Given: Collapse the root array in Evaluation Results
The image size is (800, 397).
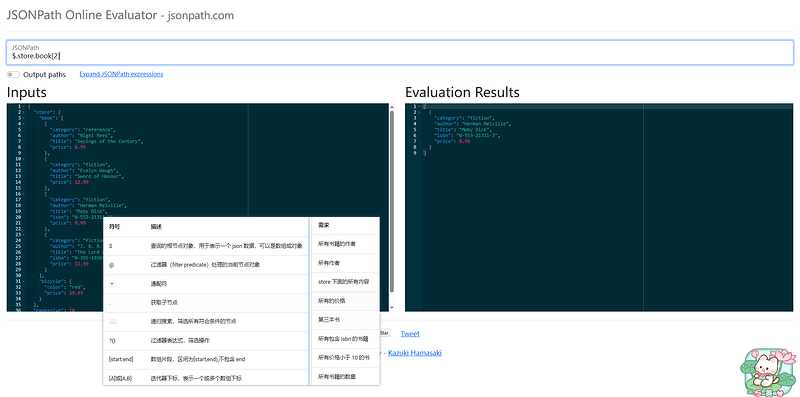Looking at the screenshot, I should 418,106.
